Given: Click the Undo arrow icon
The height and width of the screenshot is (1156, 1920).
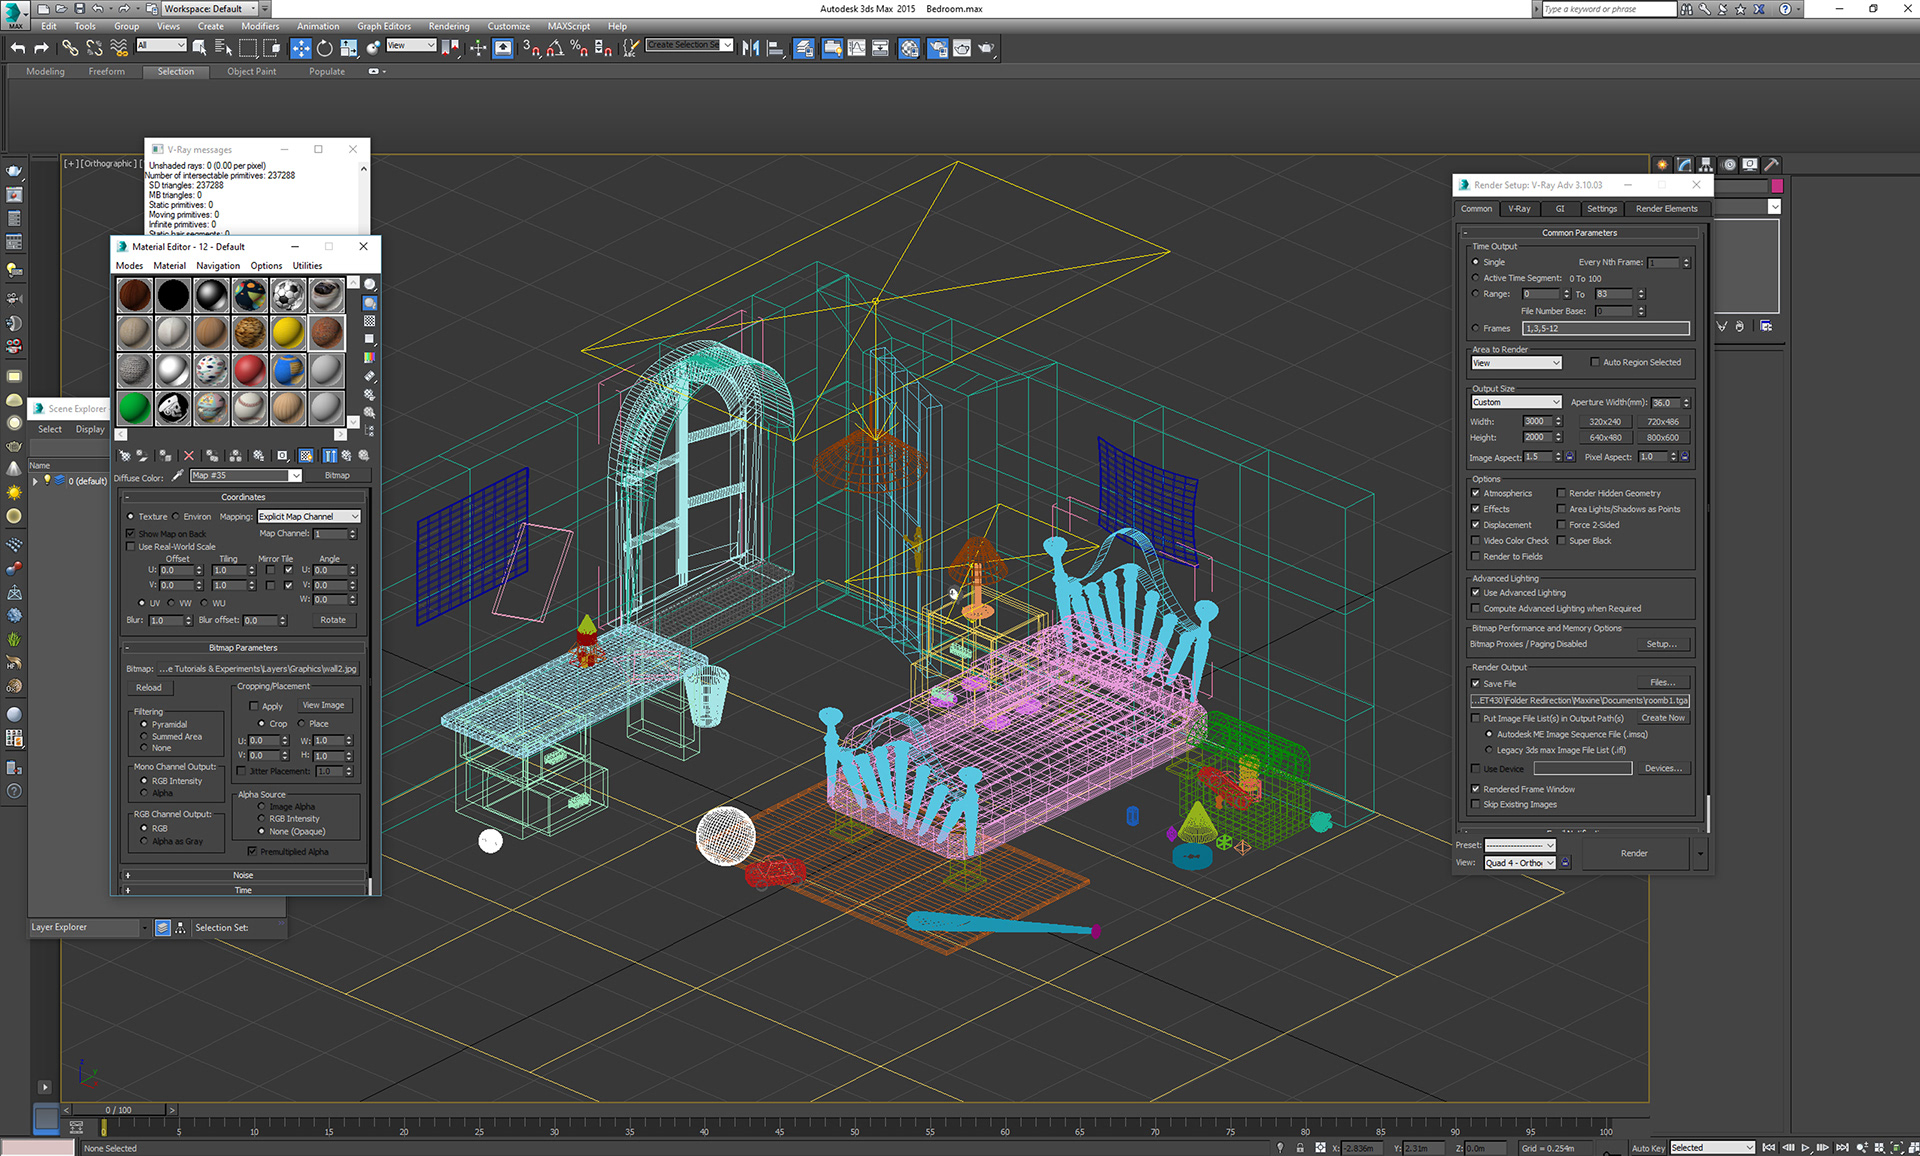Looking at the screenshot, I should 18,48.
